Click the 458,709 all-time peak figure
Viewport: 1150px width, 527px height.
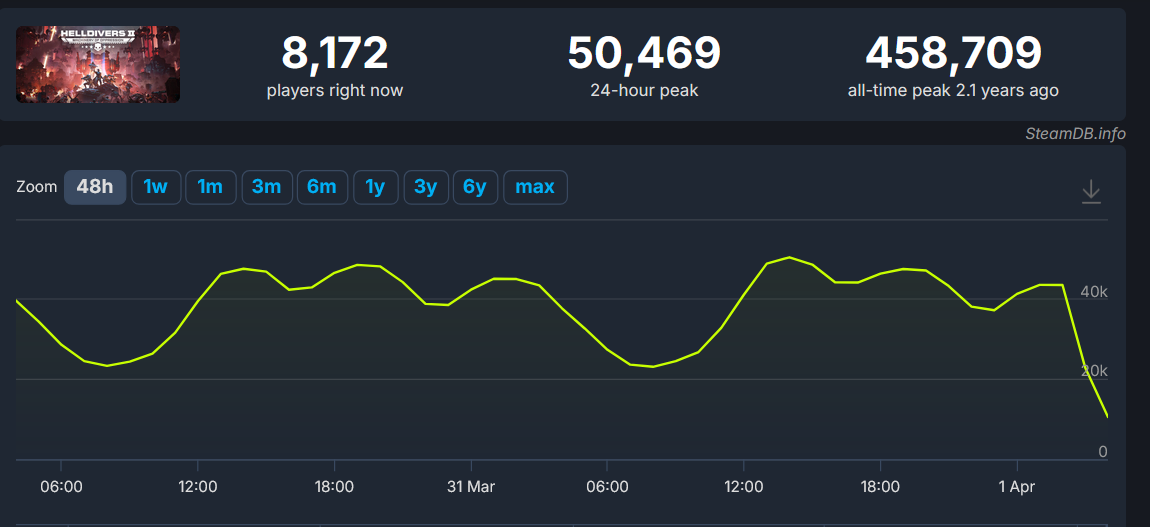tap(953, 54)
